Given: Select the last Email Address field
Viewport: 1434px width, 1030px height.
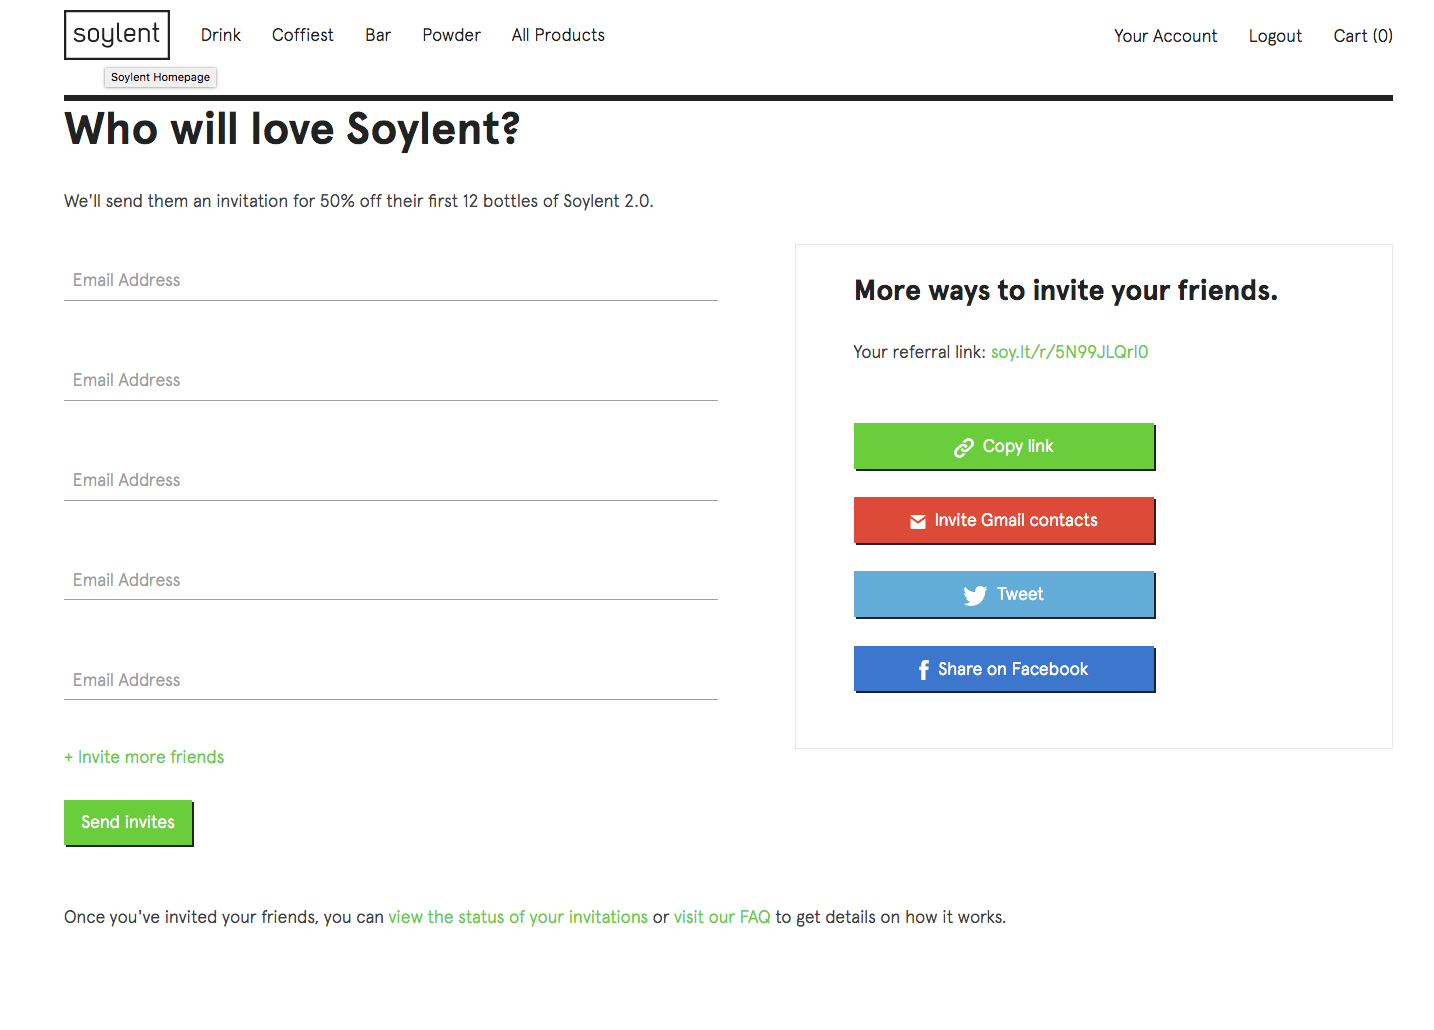Looking at the screenshot, I should pos(391,680).
